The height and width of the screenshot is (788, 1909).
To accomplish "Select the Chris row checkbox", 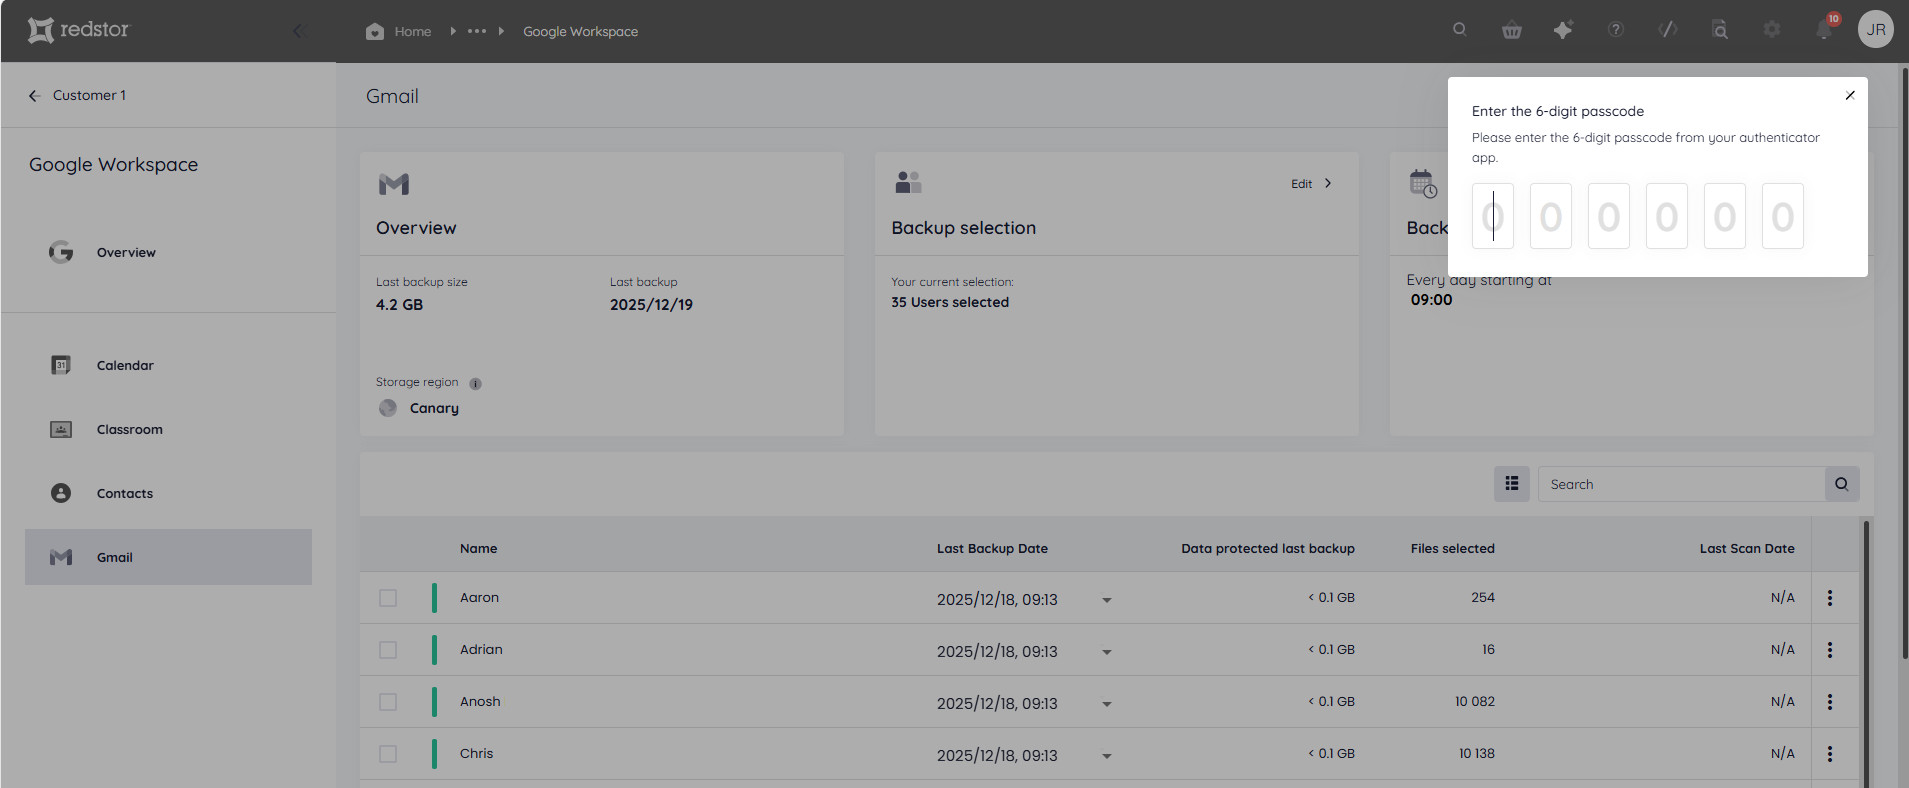I will pyautogui.click(x=388, y=754).
